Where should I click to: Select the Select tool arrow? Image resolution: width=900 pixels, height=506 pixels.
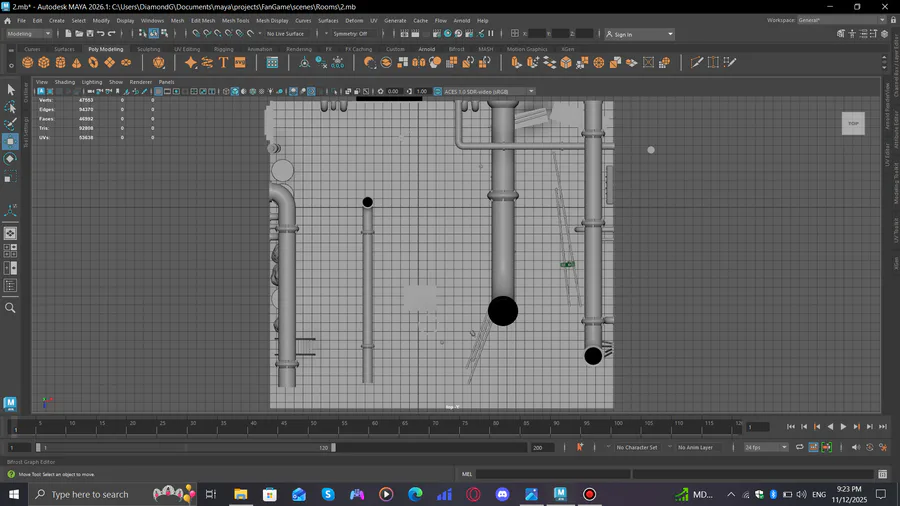click(10, 90)
